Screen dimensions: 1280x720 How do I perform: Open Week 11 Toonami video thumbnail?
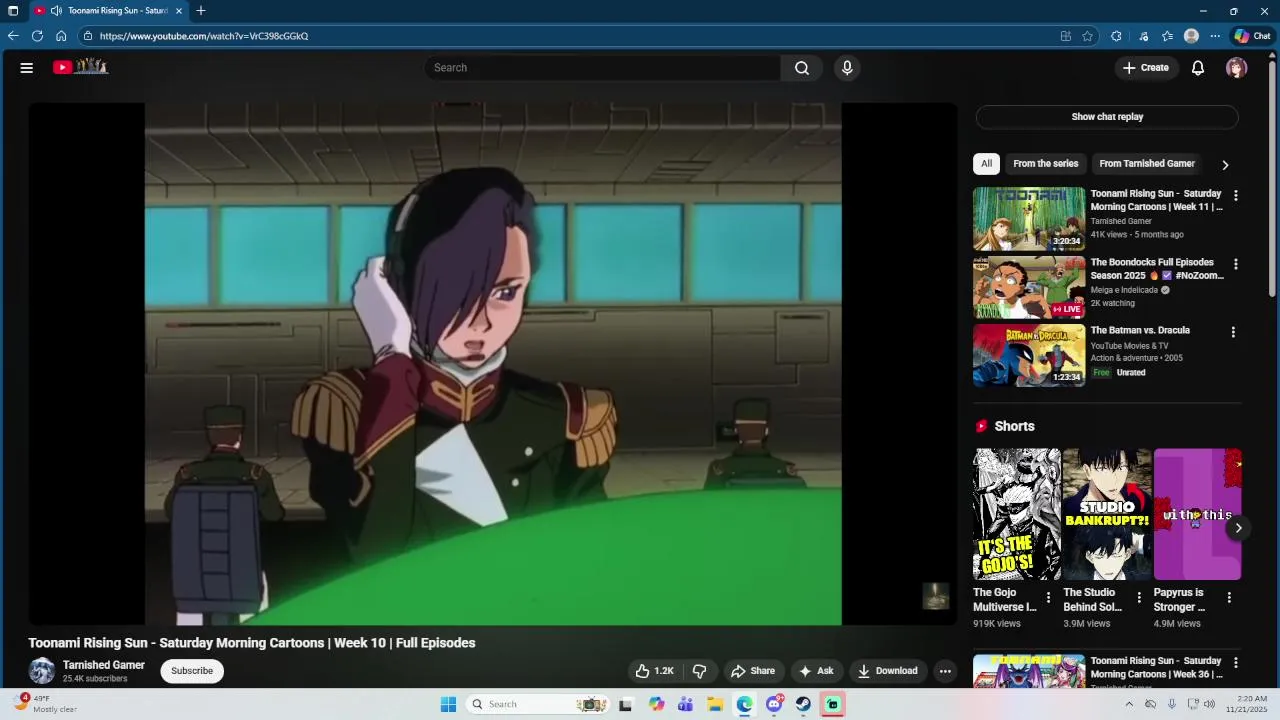pyautogui.click(x=1029, y=219)
